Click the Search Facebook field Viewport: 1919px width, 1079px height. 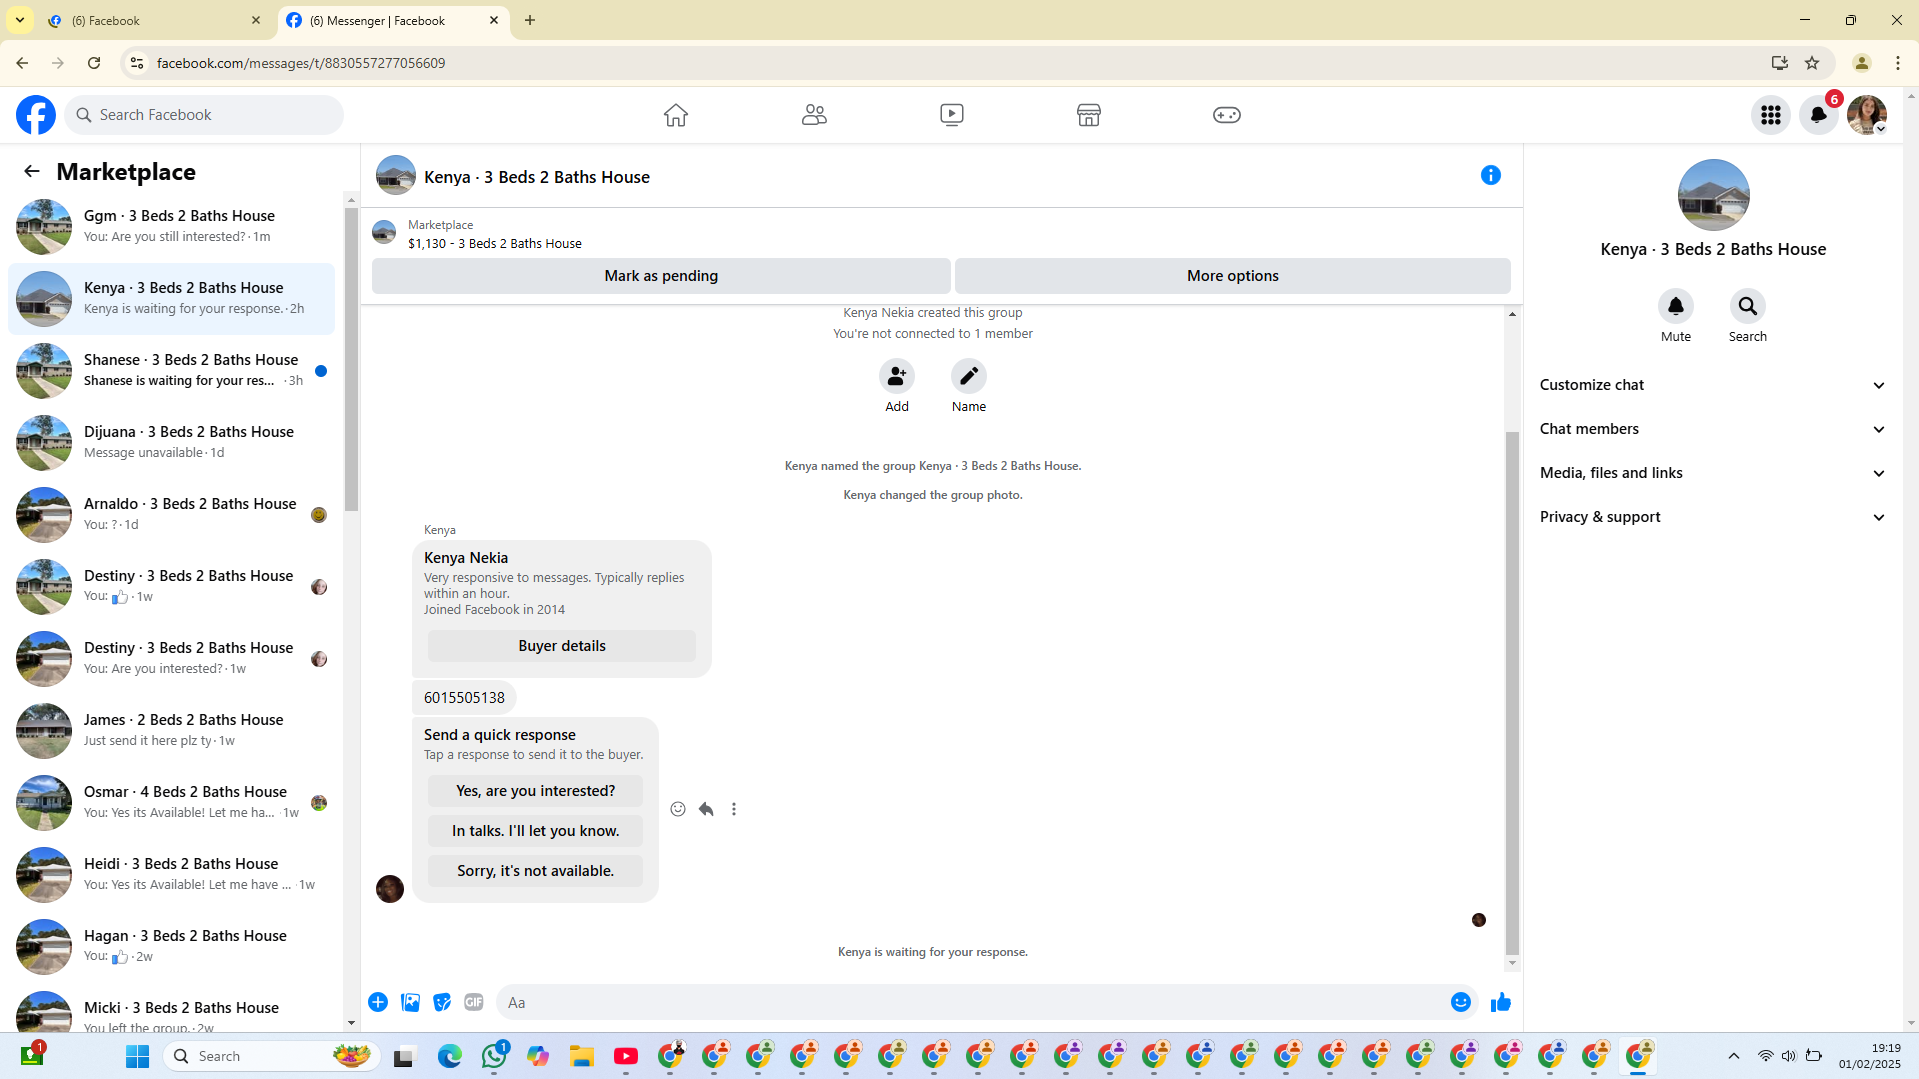pos(205,115)
